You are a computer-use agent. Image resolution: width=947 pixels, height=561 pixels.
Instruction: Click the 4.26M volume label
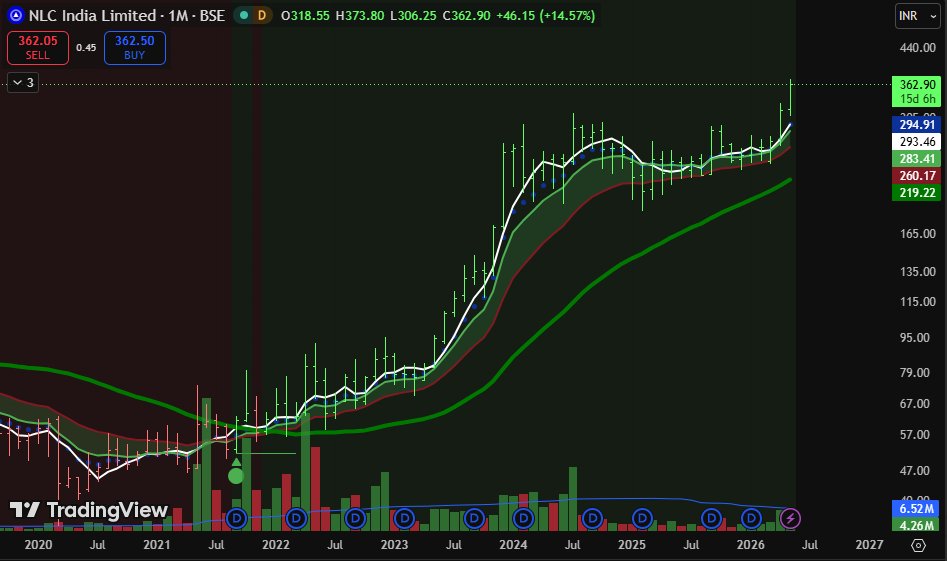click(x=916, y=525)
